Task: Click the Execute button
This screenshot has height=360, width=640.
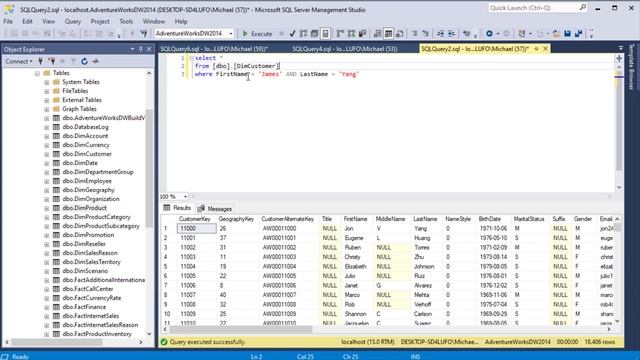Action: click(257, 34)
